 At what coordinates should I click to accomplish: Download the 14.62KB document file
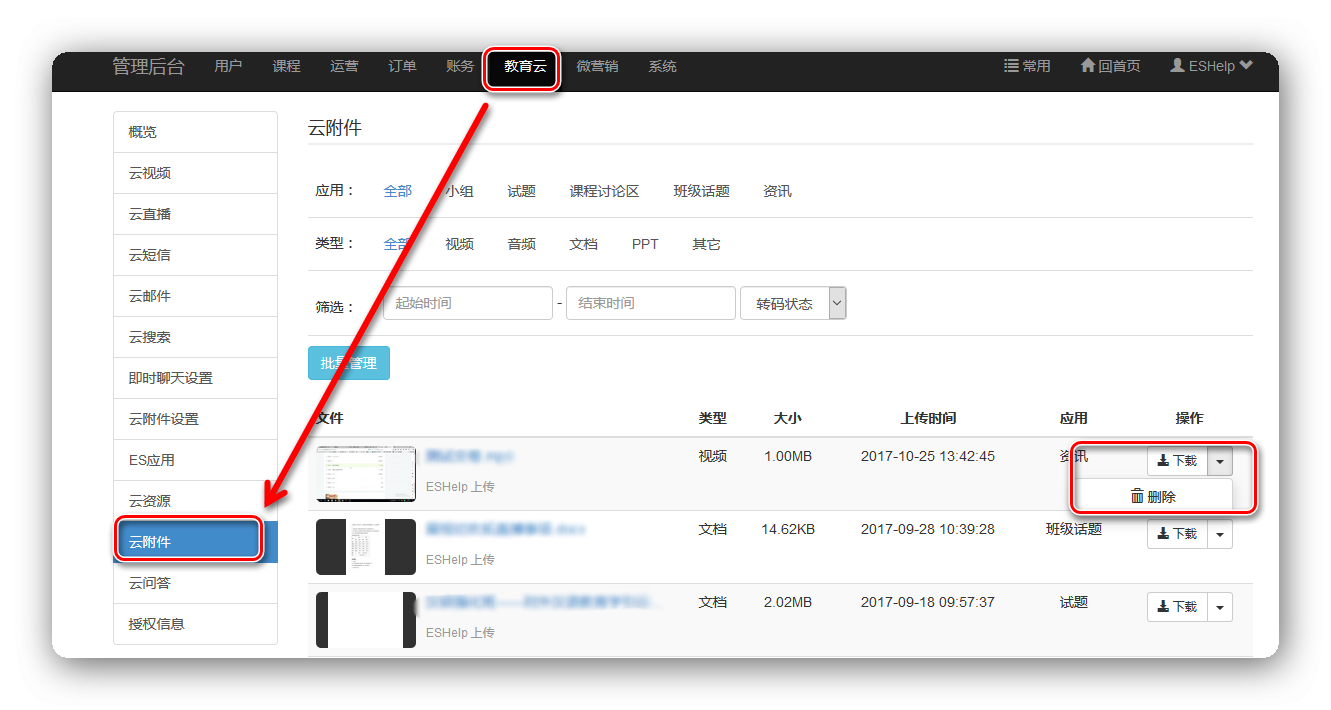point(1177,534)
